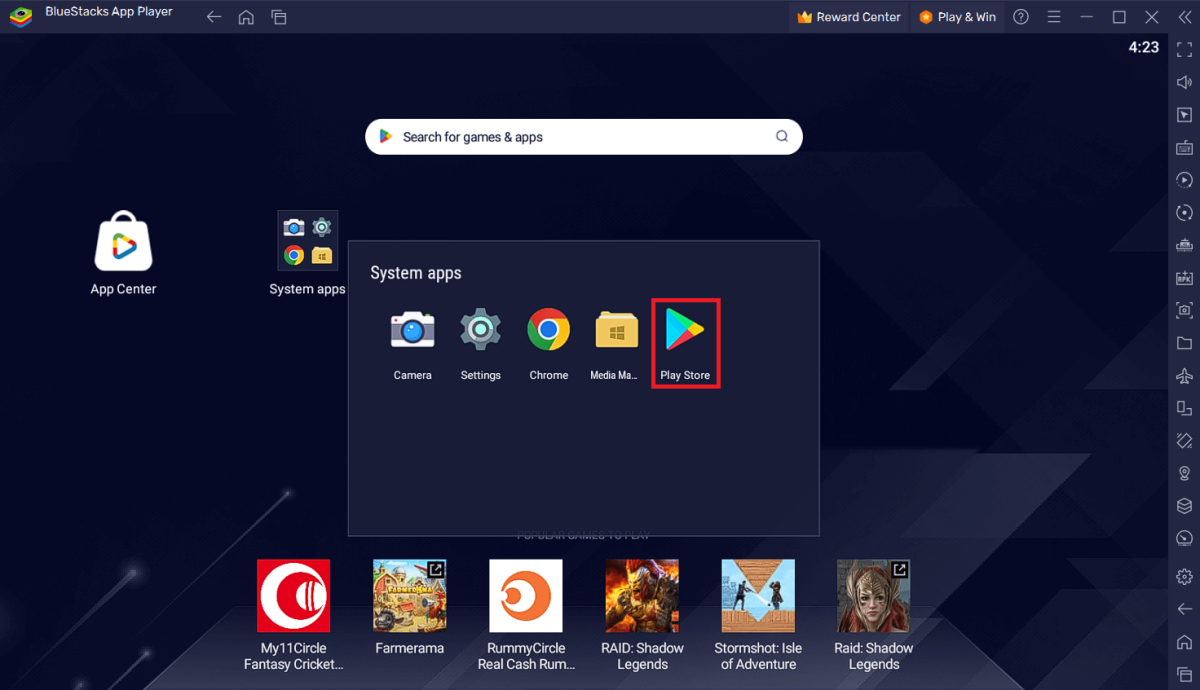This screenshot has height=690, width=1200.
Task: Open the Multi-instance manager icon
Action: [1184, 245]
